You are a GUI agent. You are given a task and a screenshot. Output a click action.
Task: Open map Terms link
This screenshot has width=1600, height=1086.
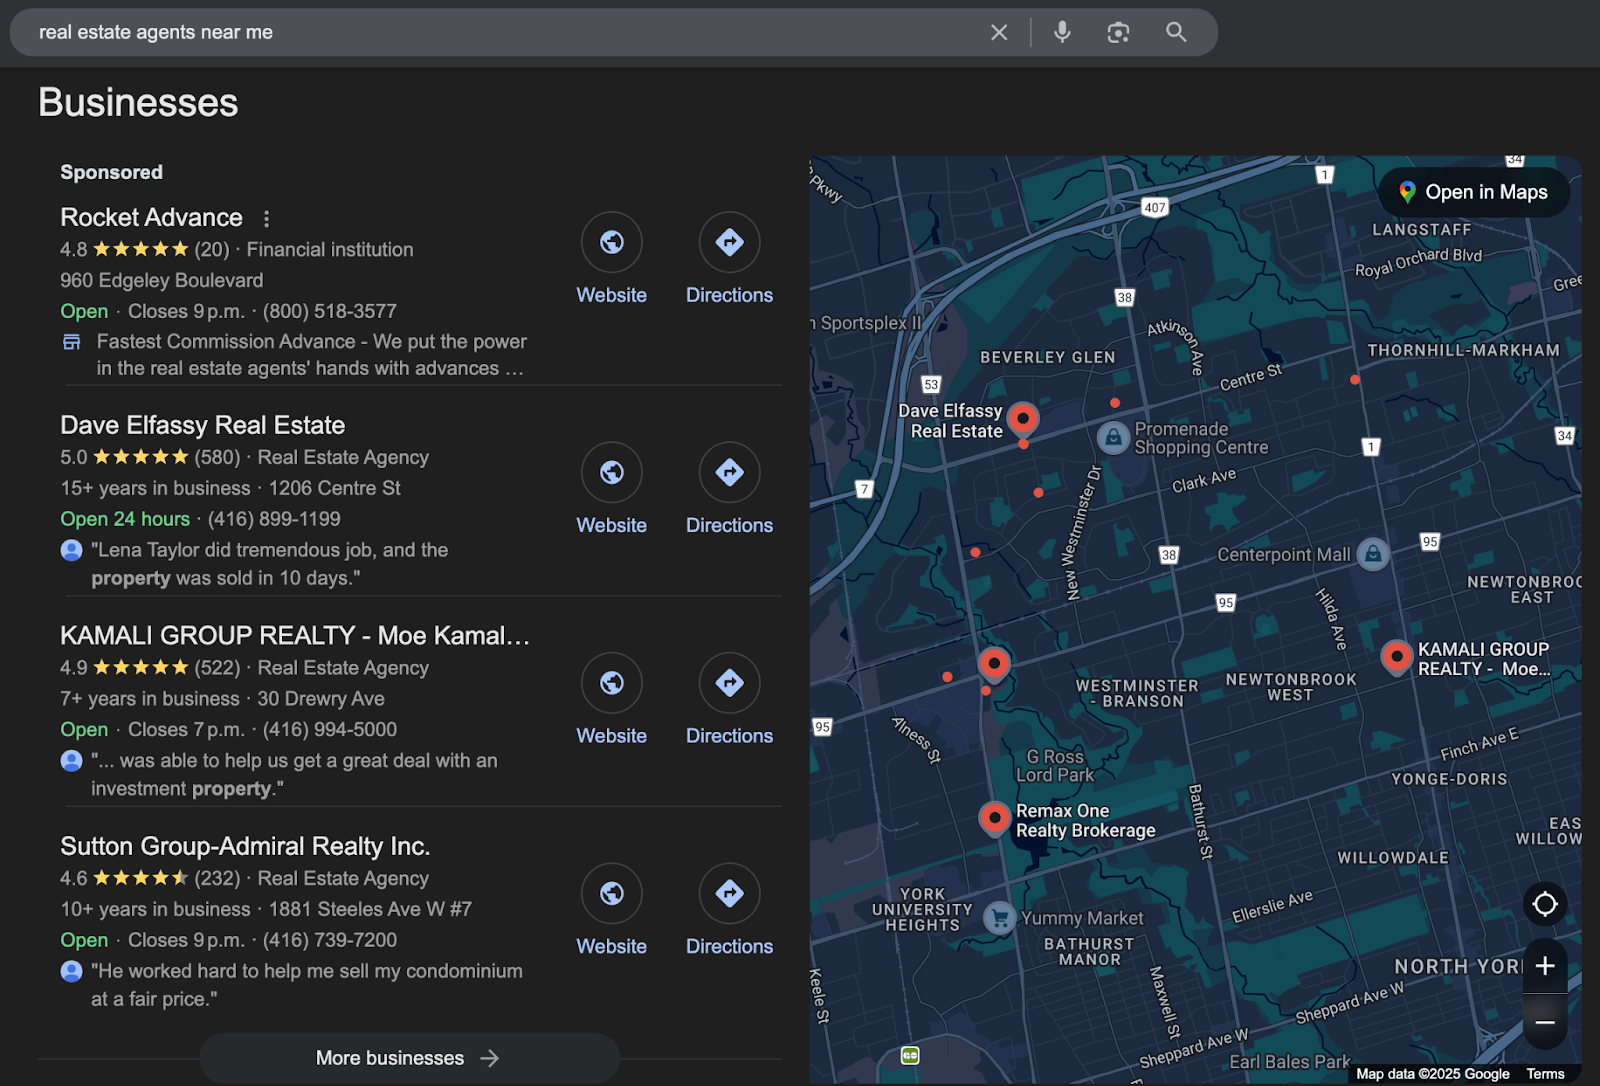[1545, 1074]
